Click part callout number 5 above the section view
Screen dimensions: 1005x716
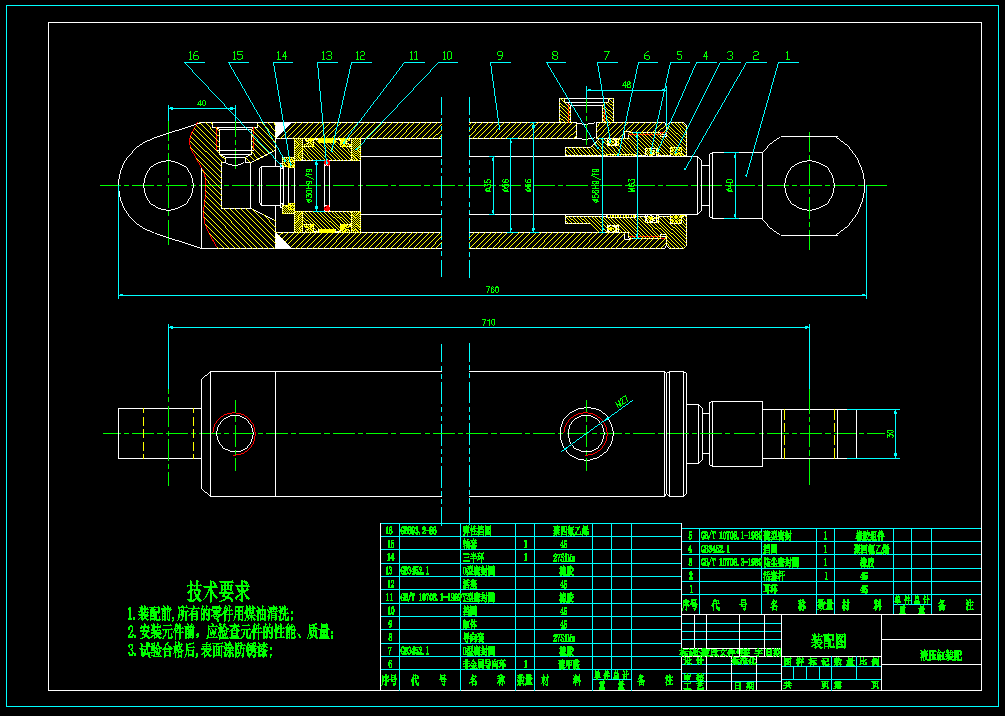click(679, 56)
